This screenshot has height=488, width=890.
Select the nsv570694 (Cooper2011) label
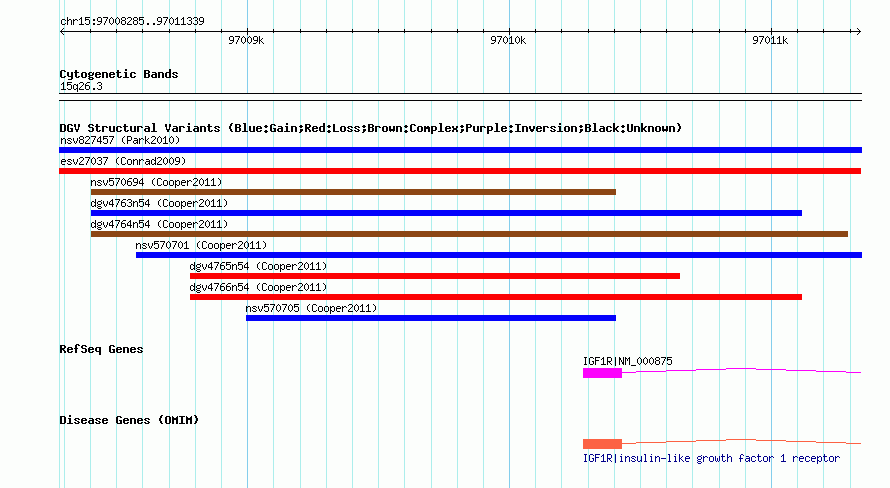156,182
